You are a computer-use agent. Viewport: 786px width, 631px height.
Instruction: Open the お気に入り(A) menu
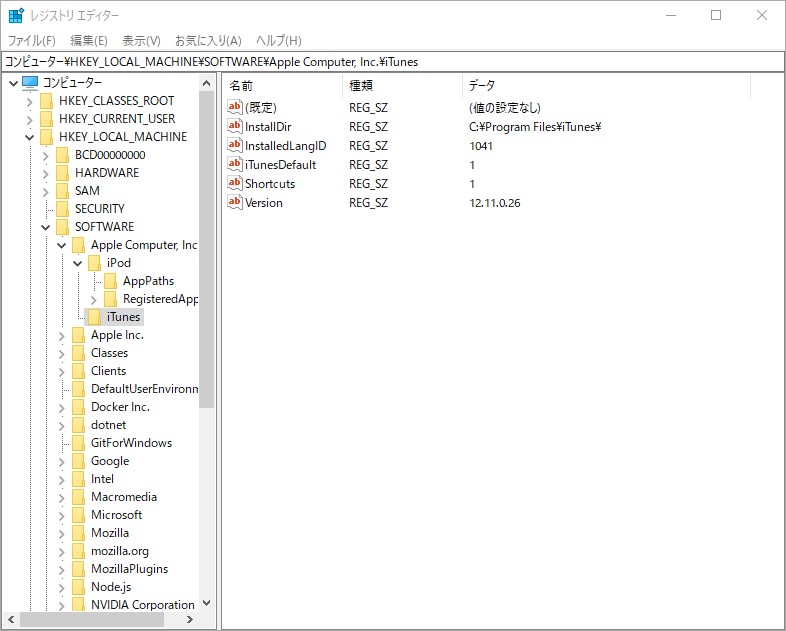tap(208, 41)
